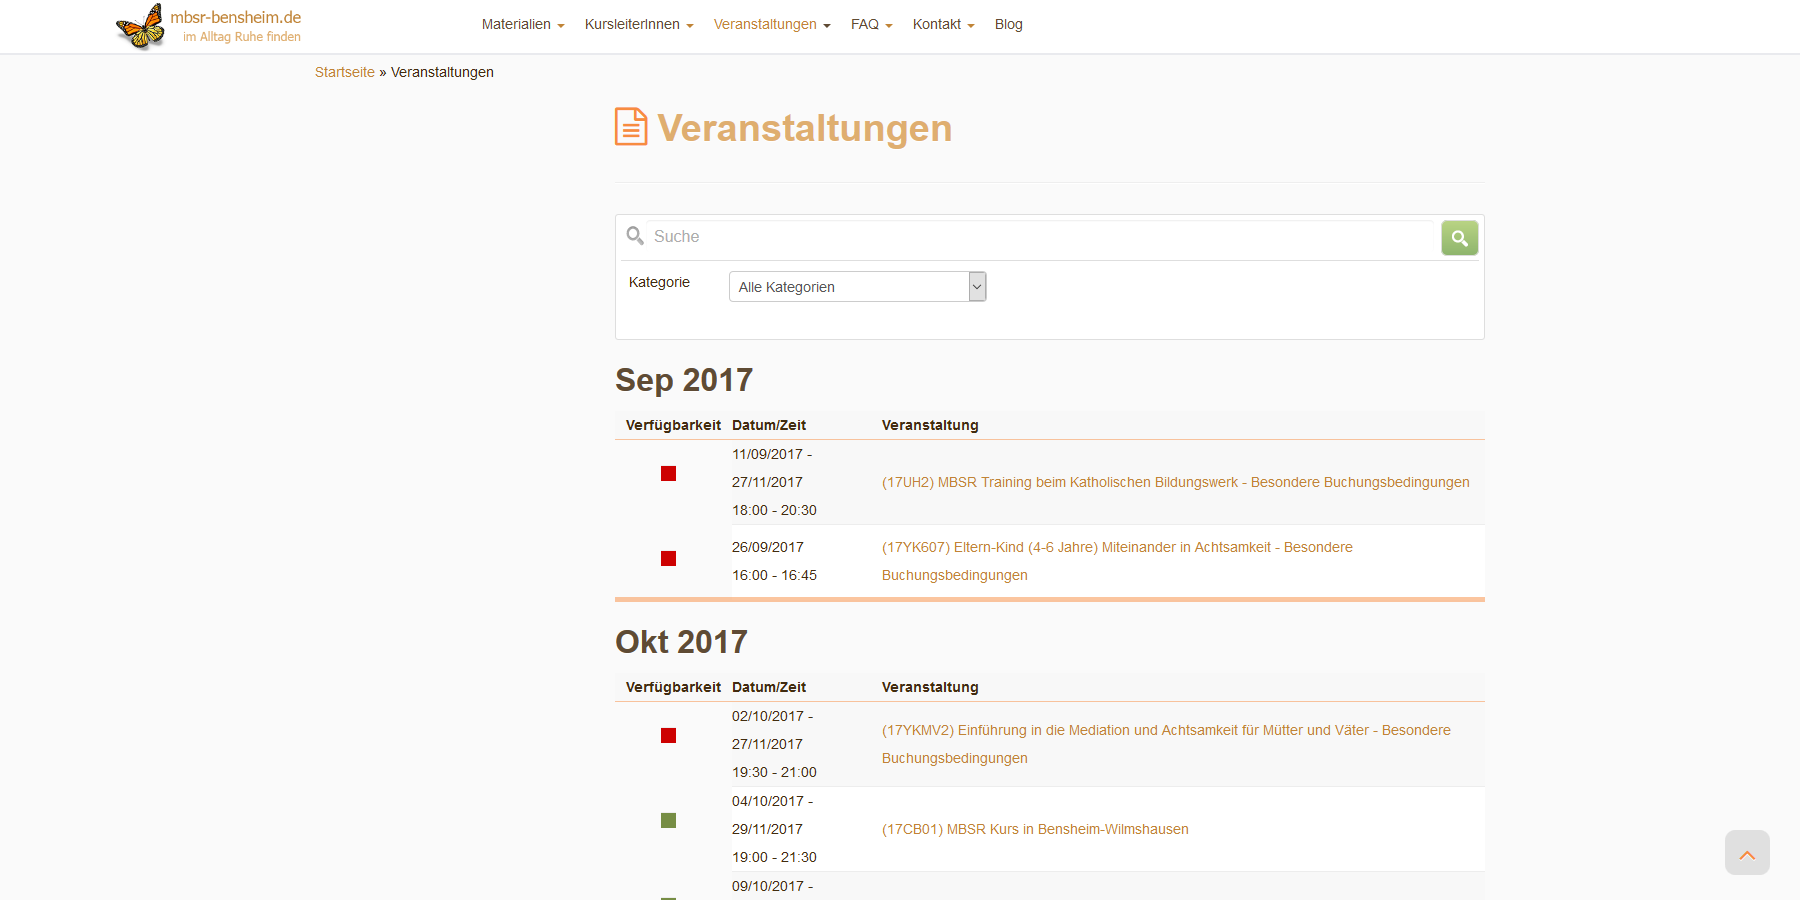Focus the Suche search input field
This screenshot has height=900, width=1800.
[x=1040, y=237]
